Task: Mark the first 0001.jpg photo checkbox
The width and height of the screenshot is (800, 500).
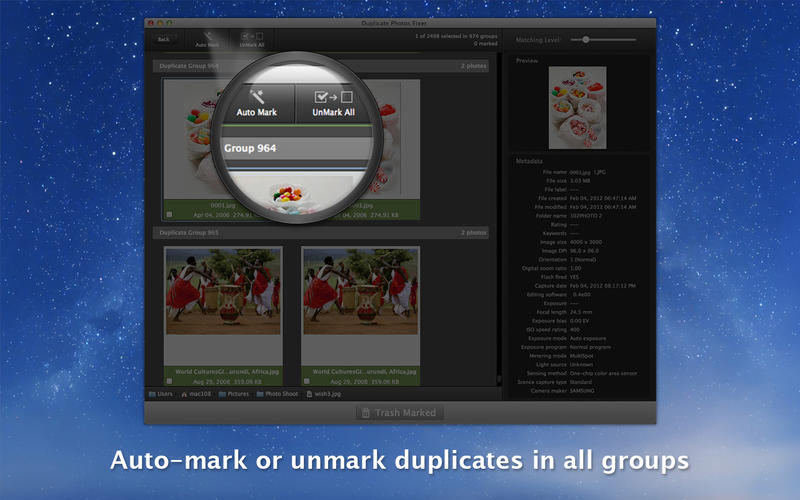Action: click(170, 214)
